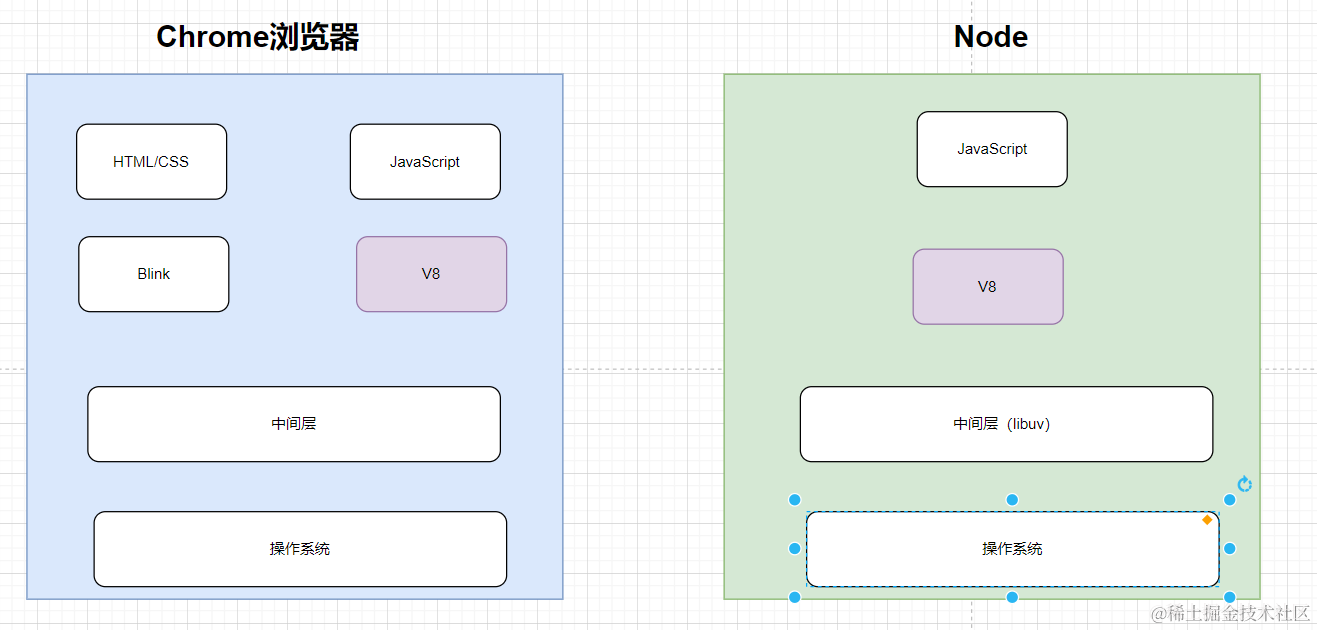Click the top-middle resize handle of selected box
Image resolution: width=1317 pixels, height=630 pixels.
[x=1012, y=500]
